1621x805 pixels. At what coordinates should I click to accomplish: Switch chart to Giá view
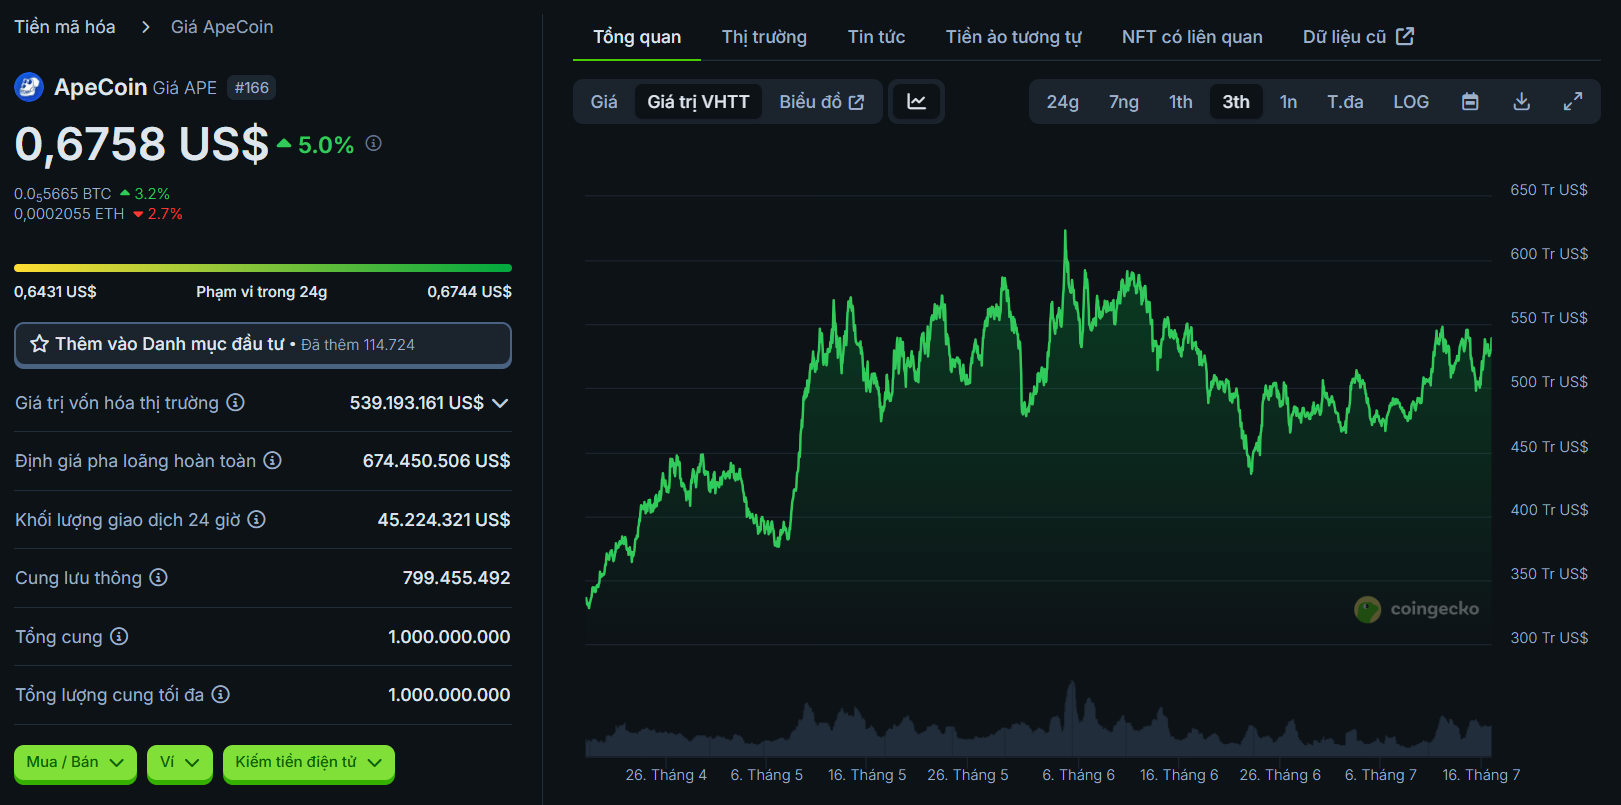(604, 102)
